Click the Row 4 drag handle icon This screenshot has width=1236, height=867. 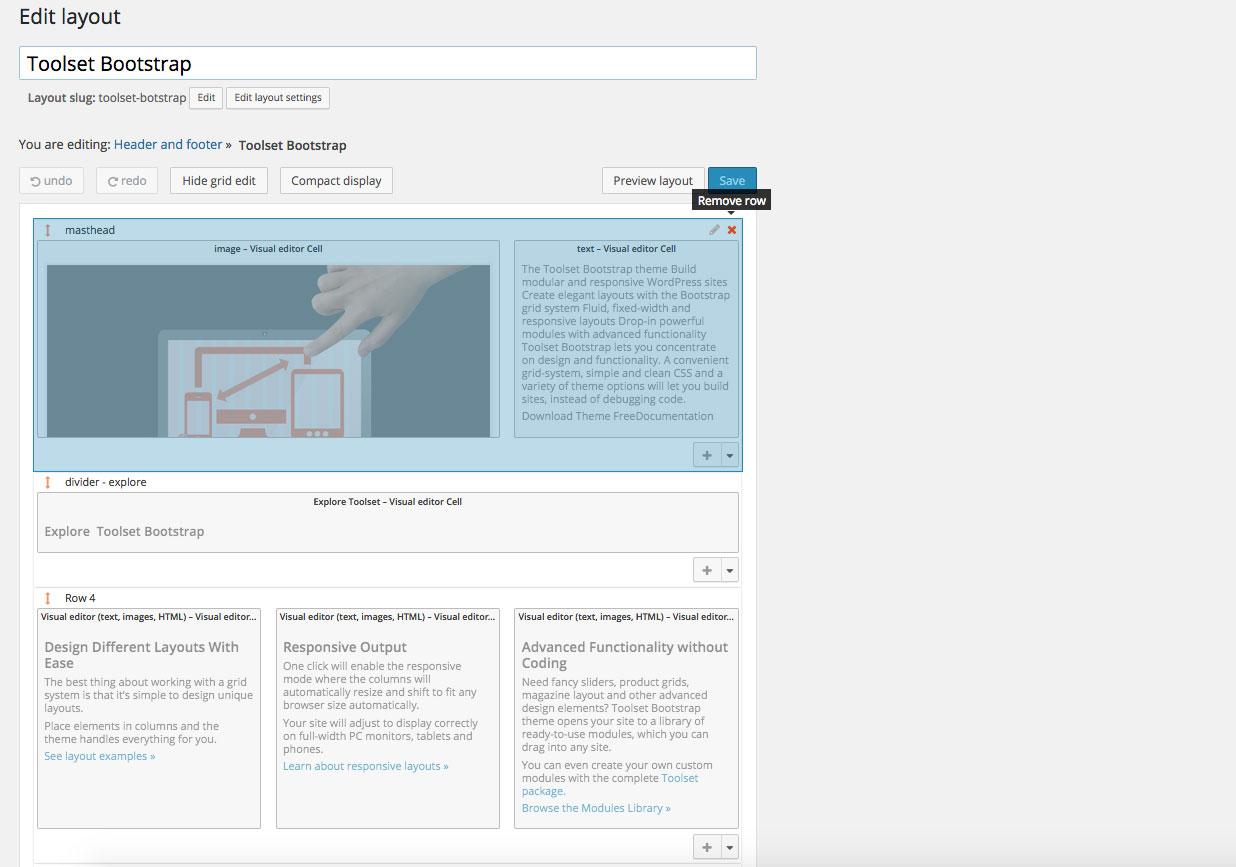pyautogui.click(x=47, y=598)
